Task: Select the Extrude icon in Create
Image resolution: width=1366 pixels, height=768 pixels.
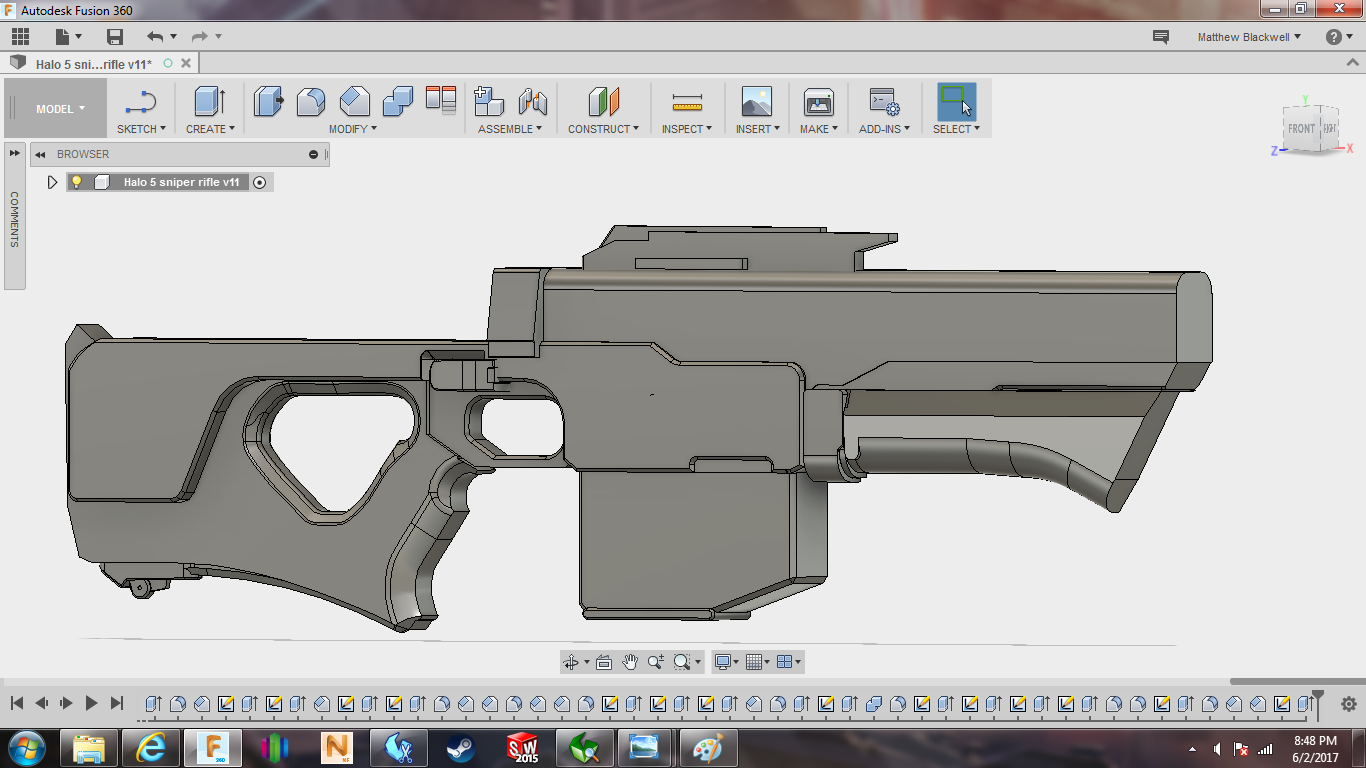Action: pyautogui.click(x=209, y=102)
